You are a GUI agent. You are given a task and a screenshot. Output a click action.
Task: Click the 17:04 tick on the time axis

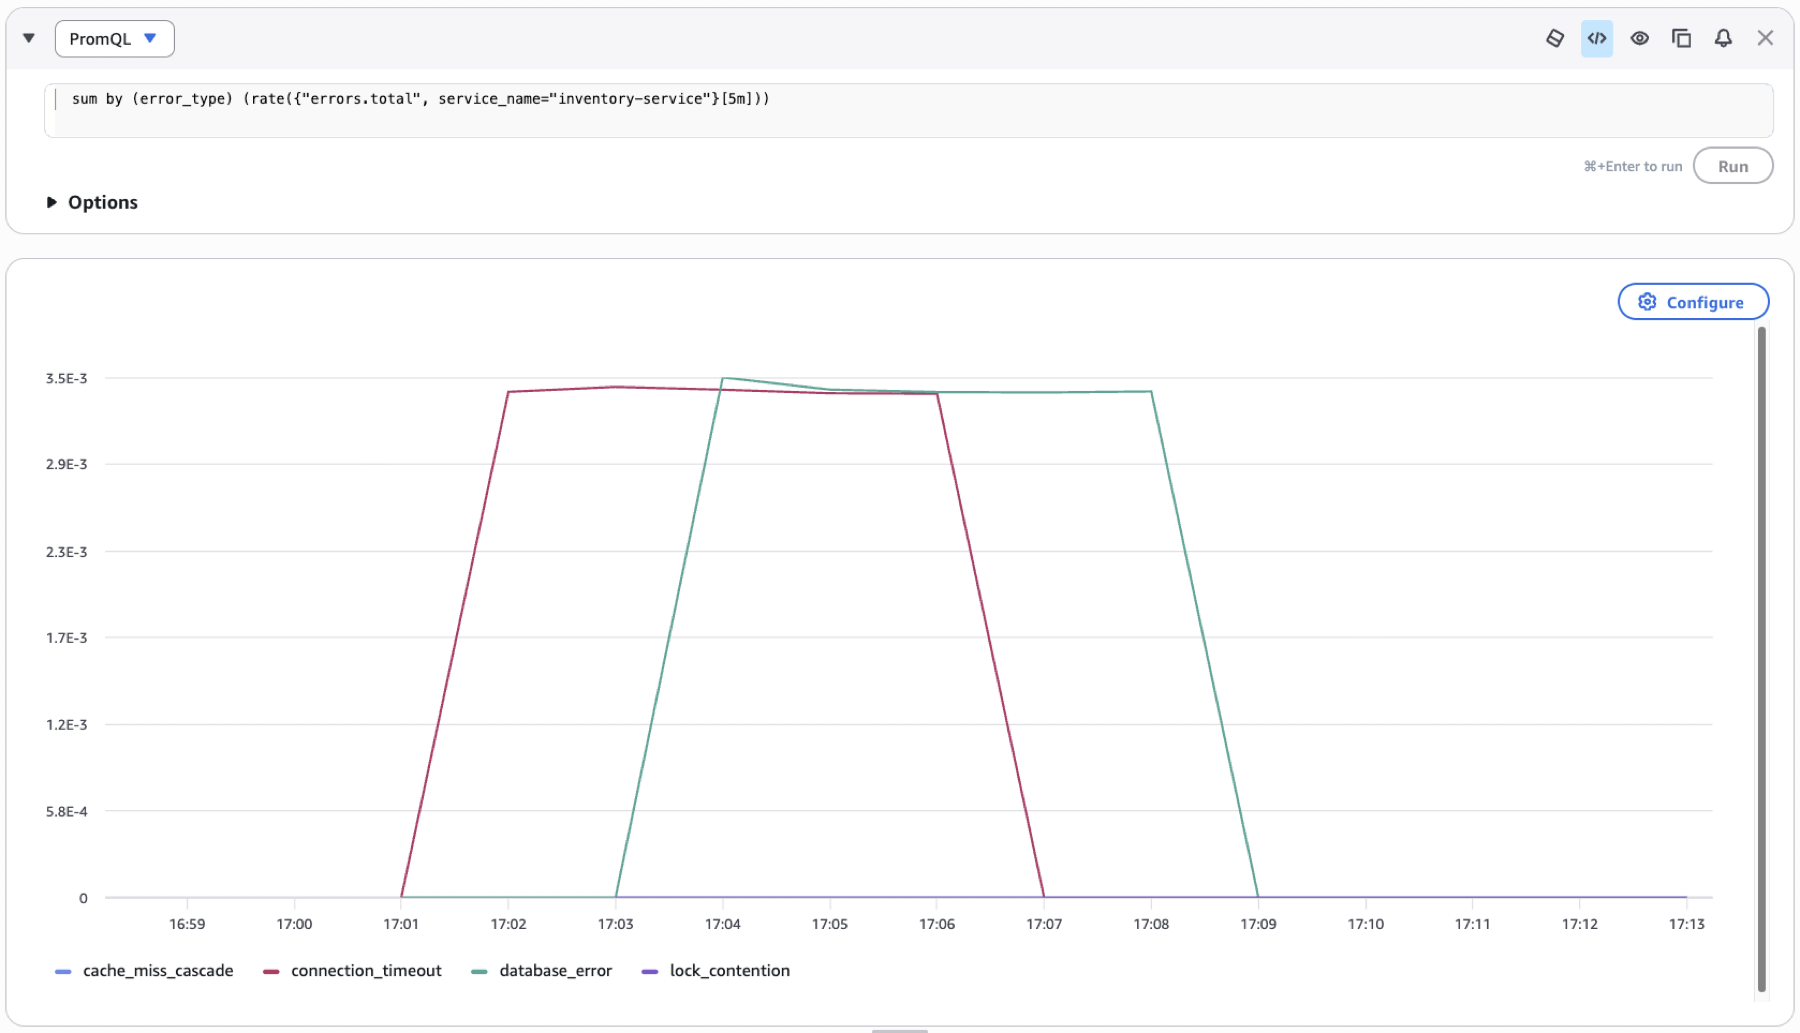tap(722, 924)
